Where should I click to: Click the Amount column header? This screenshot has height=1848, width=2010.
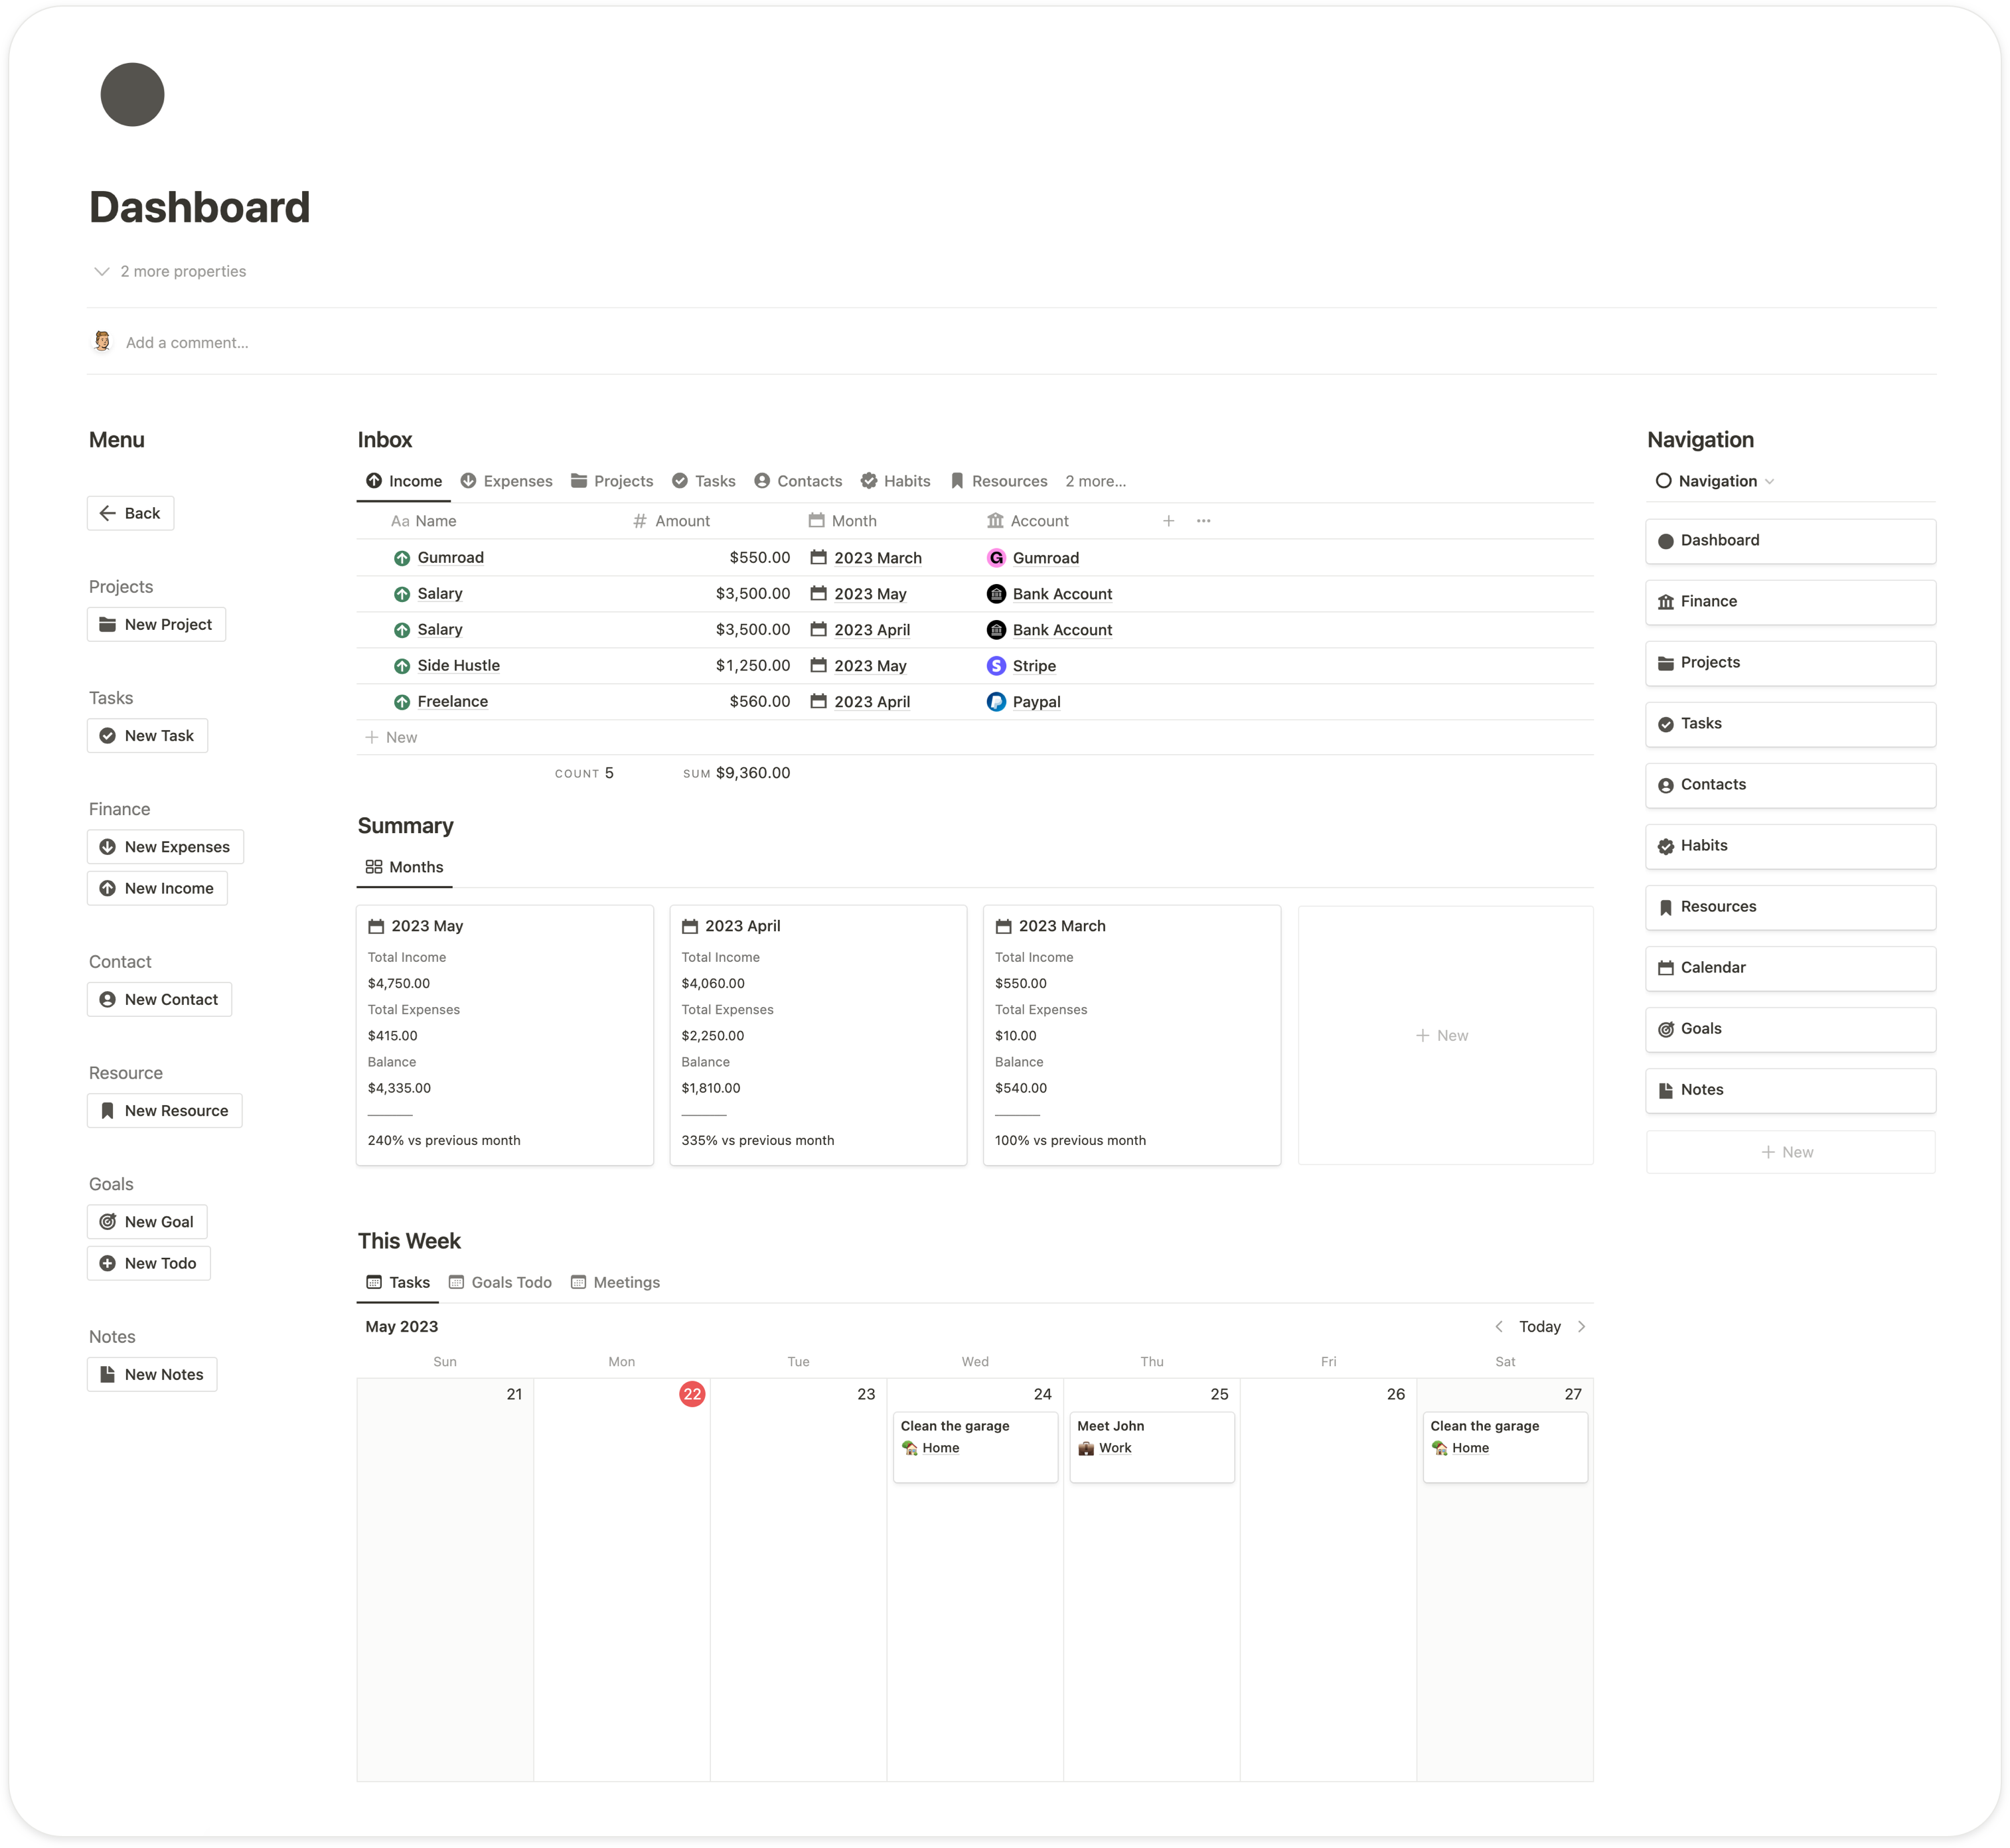[x=671, y=521]
